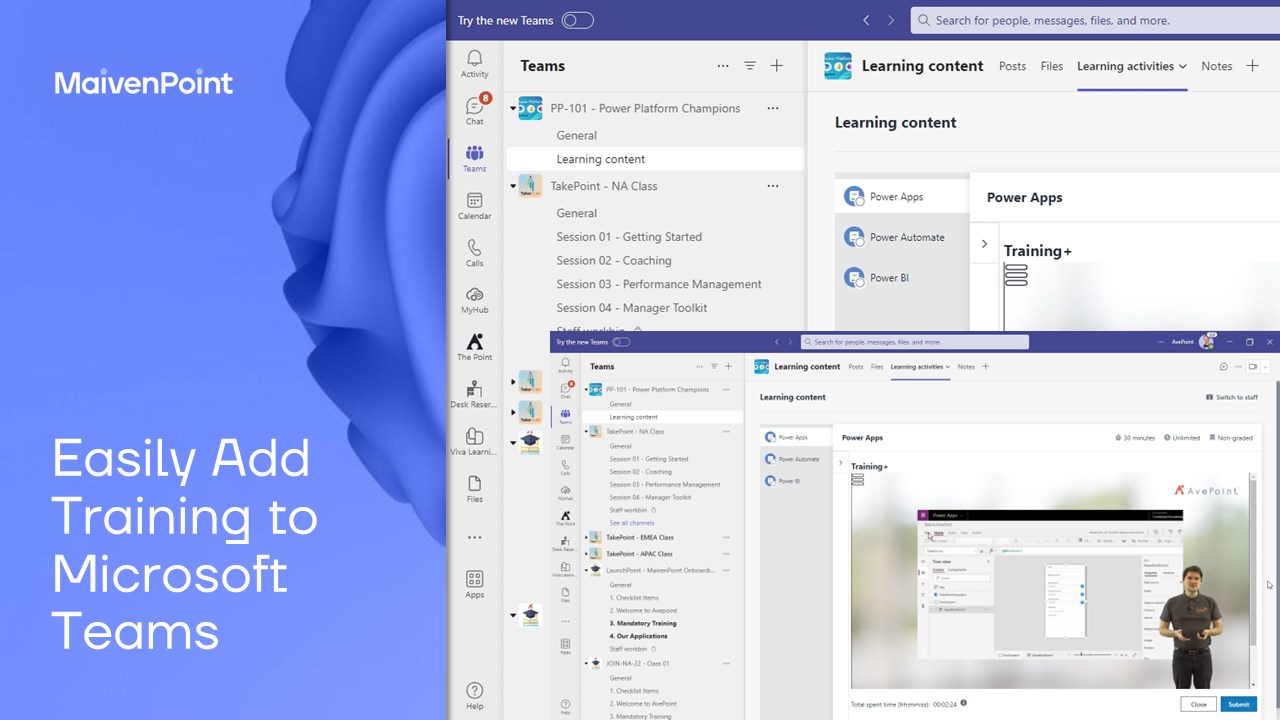
Task: Select Calendar icon in the large Teams window
Action: pos(474,206)
